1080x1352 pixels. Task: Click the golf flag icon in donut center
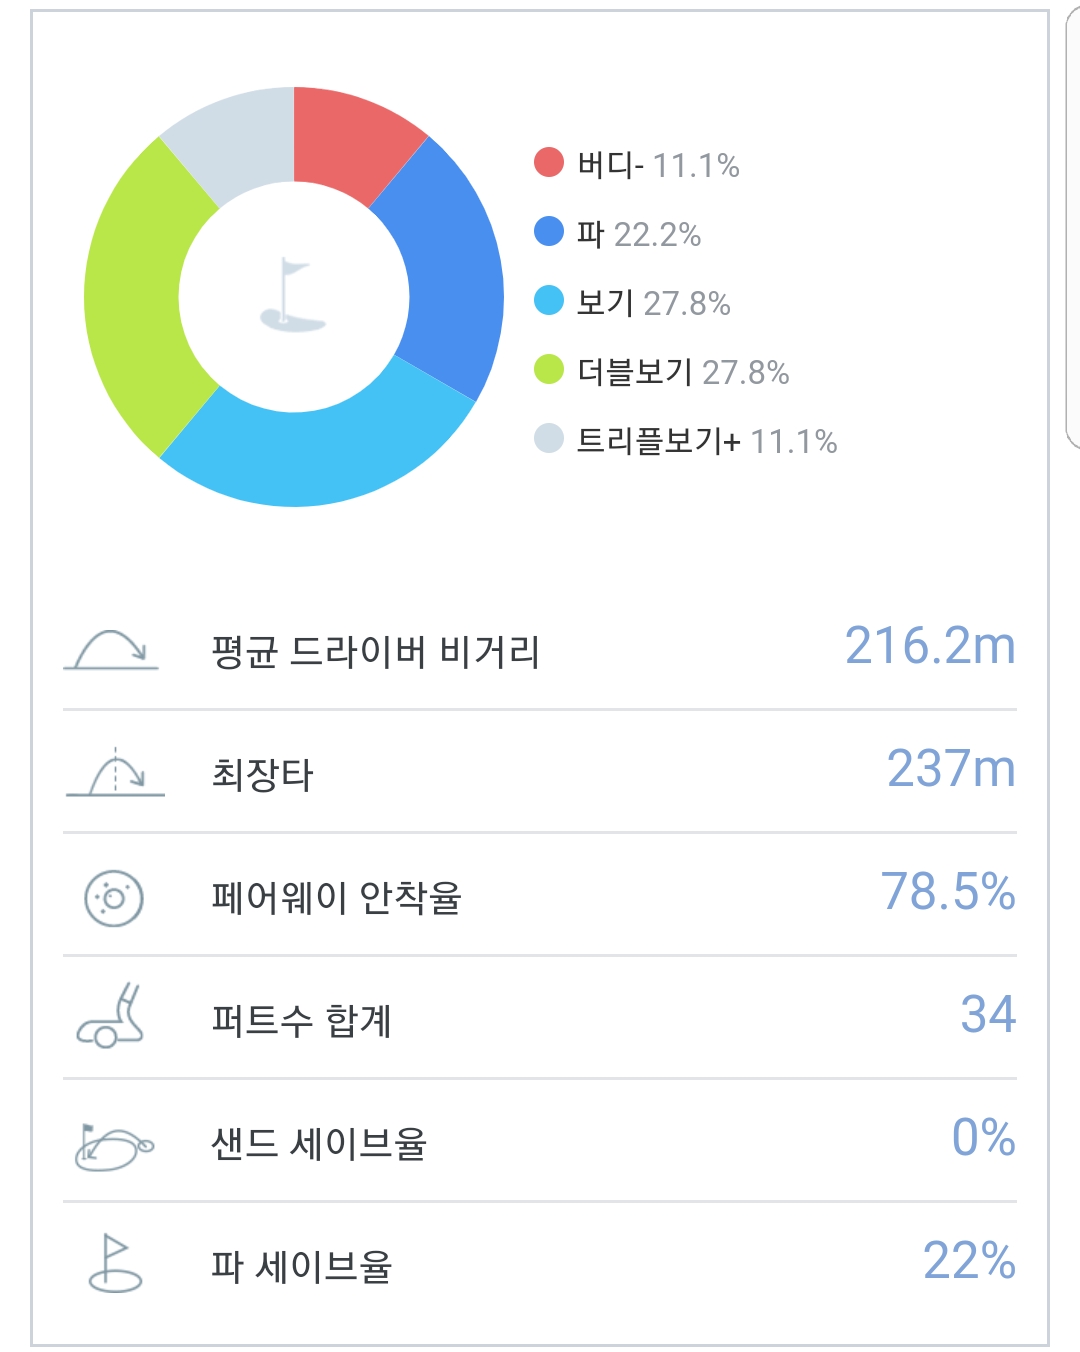[x=293, y=296]
